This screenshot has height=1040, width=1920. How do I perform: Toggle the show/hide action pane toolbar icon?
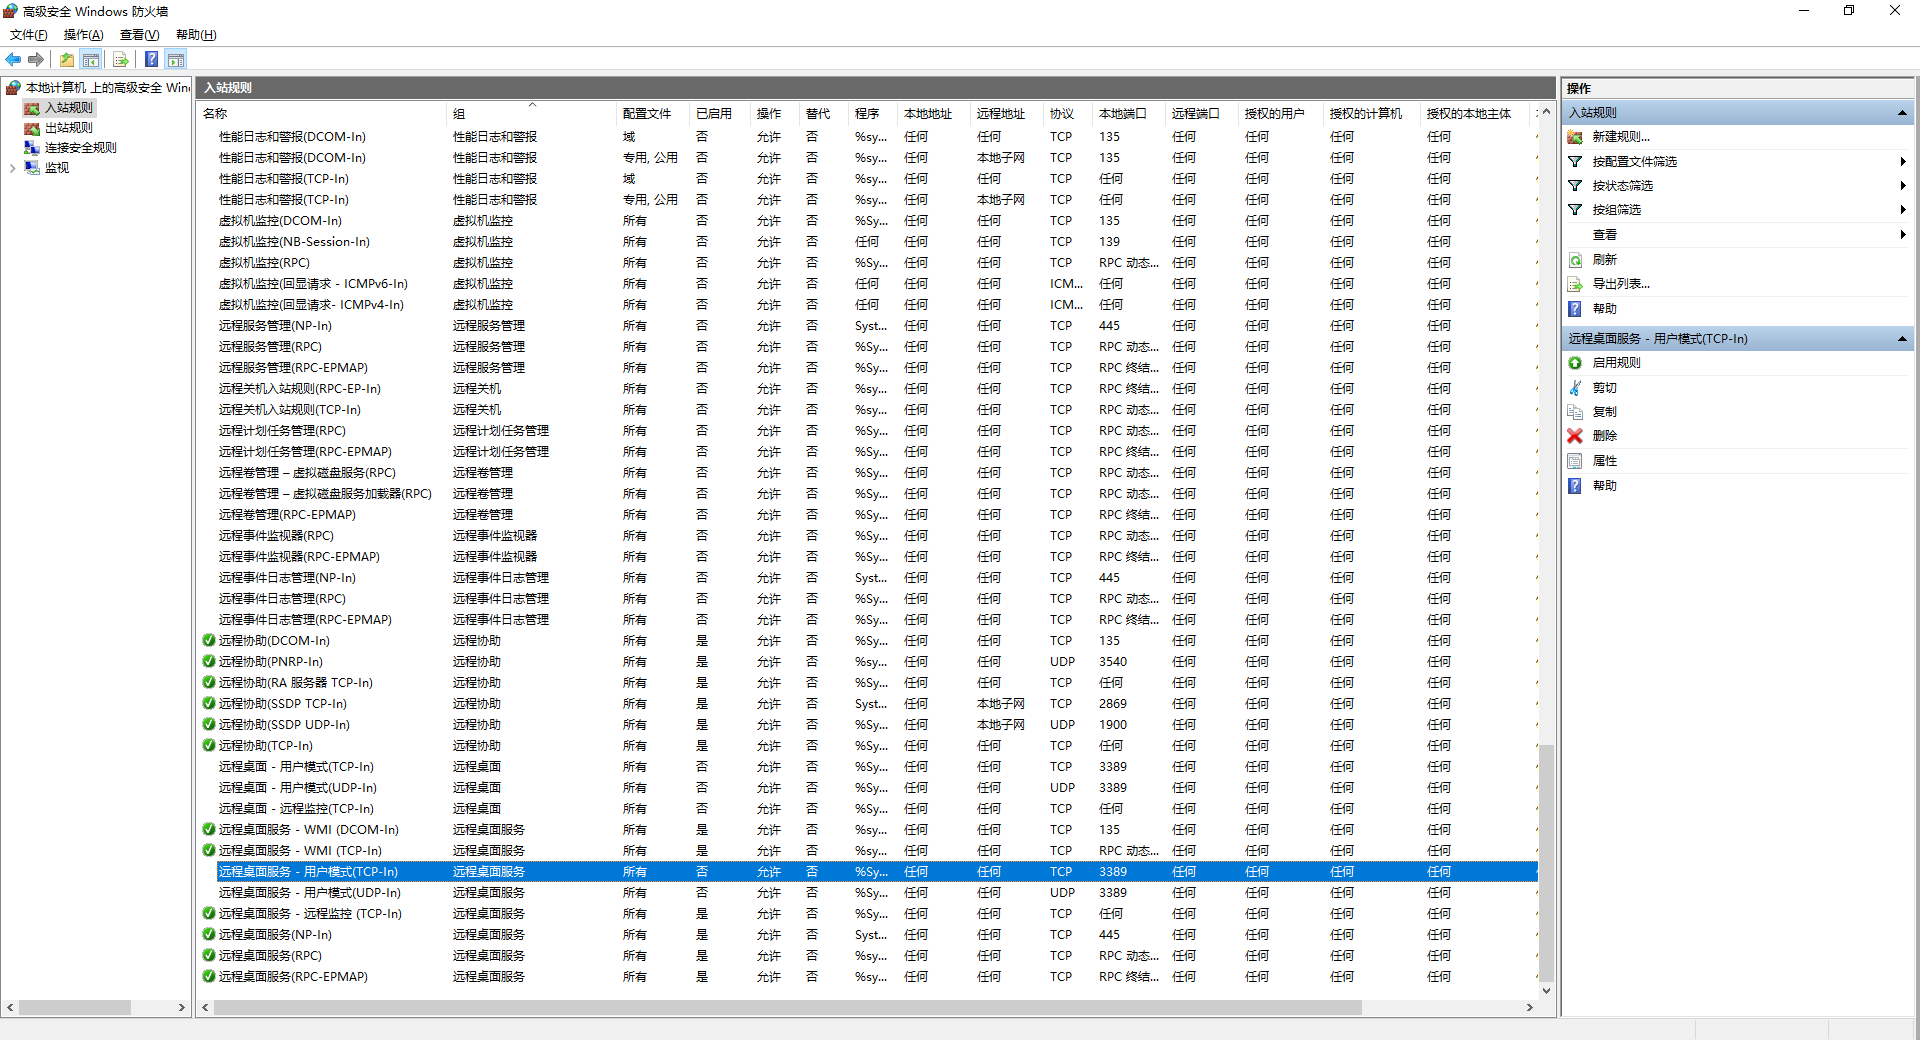point(176,59)
